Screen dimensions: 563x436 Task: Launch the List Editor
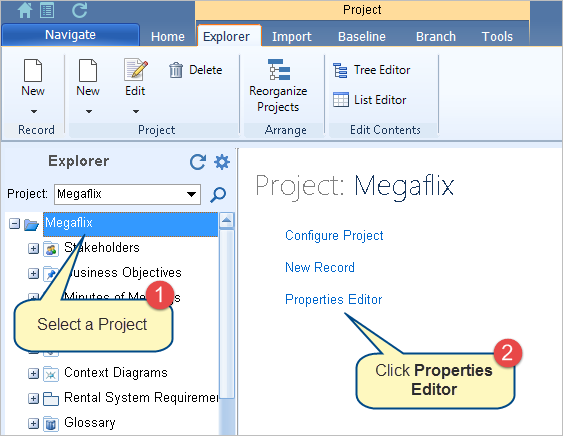point(369,99)
